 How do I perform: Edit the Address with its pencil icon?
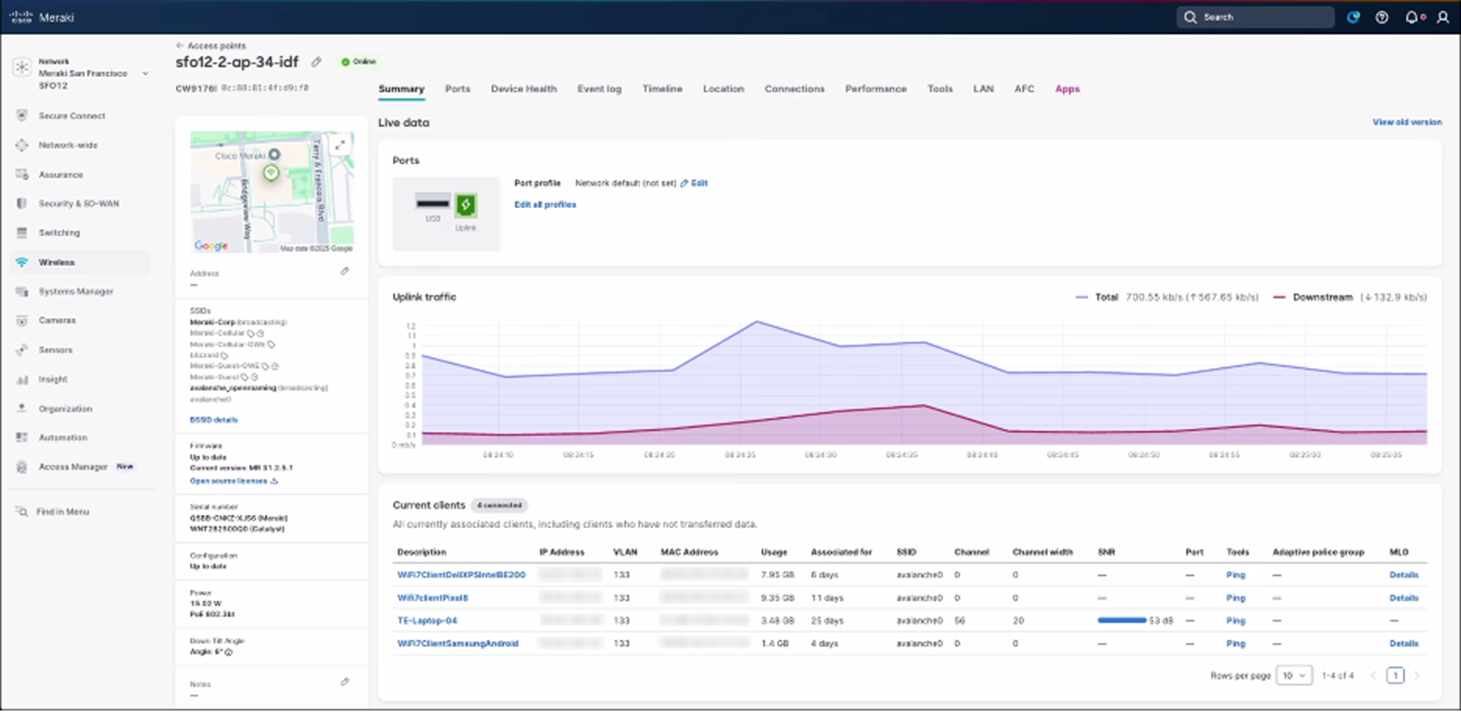tap(345, 271)
